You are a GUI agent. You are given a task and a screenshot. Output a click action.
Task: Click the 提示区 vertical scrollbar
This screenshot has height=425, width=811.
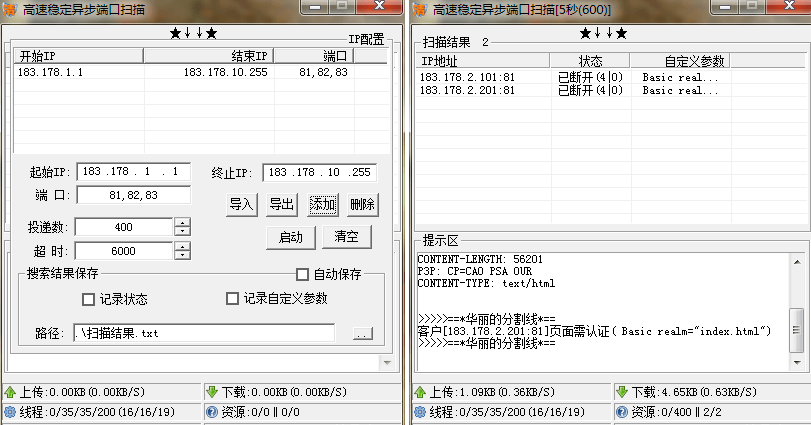795,322
